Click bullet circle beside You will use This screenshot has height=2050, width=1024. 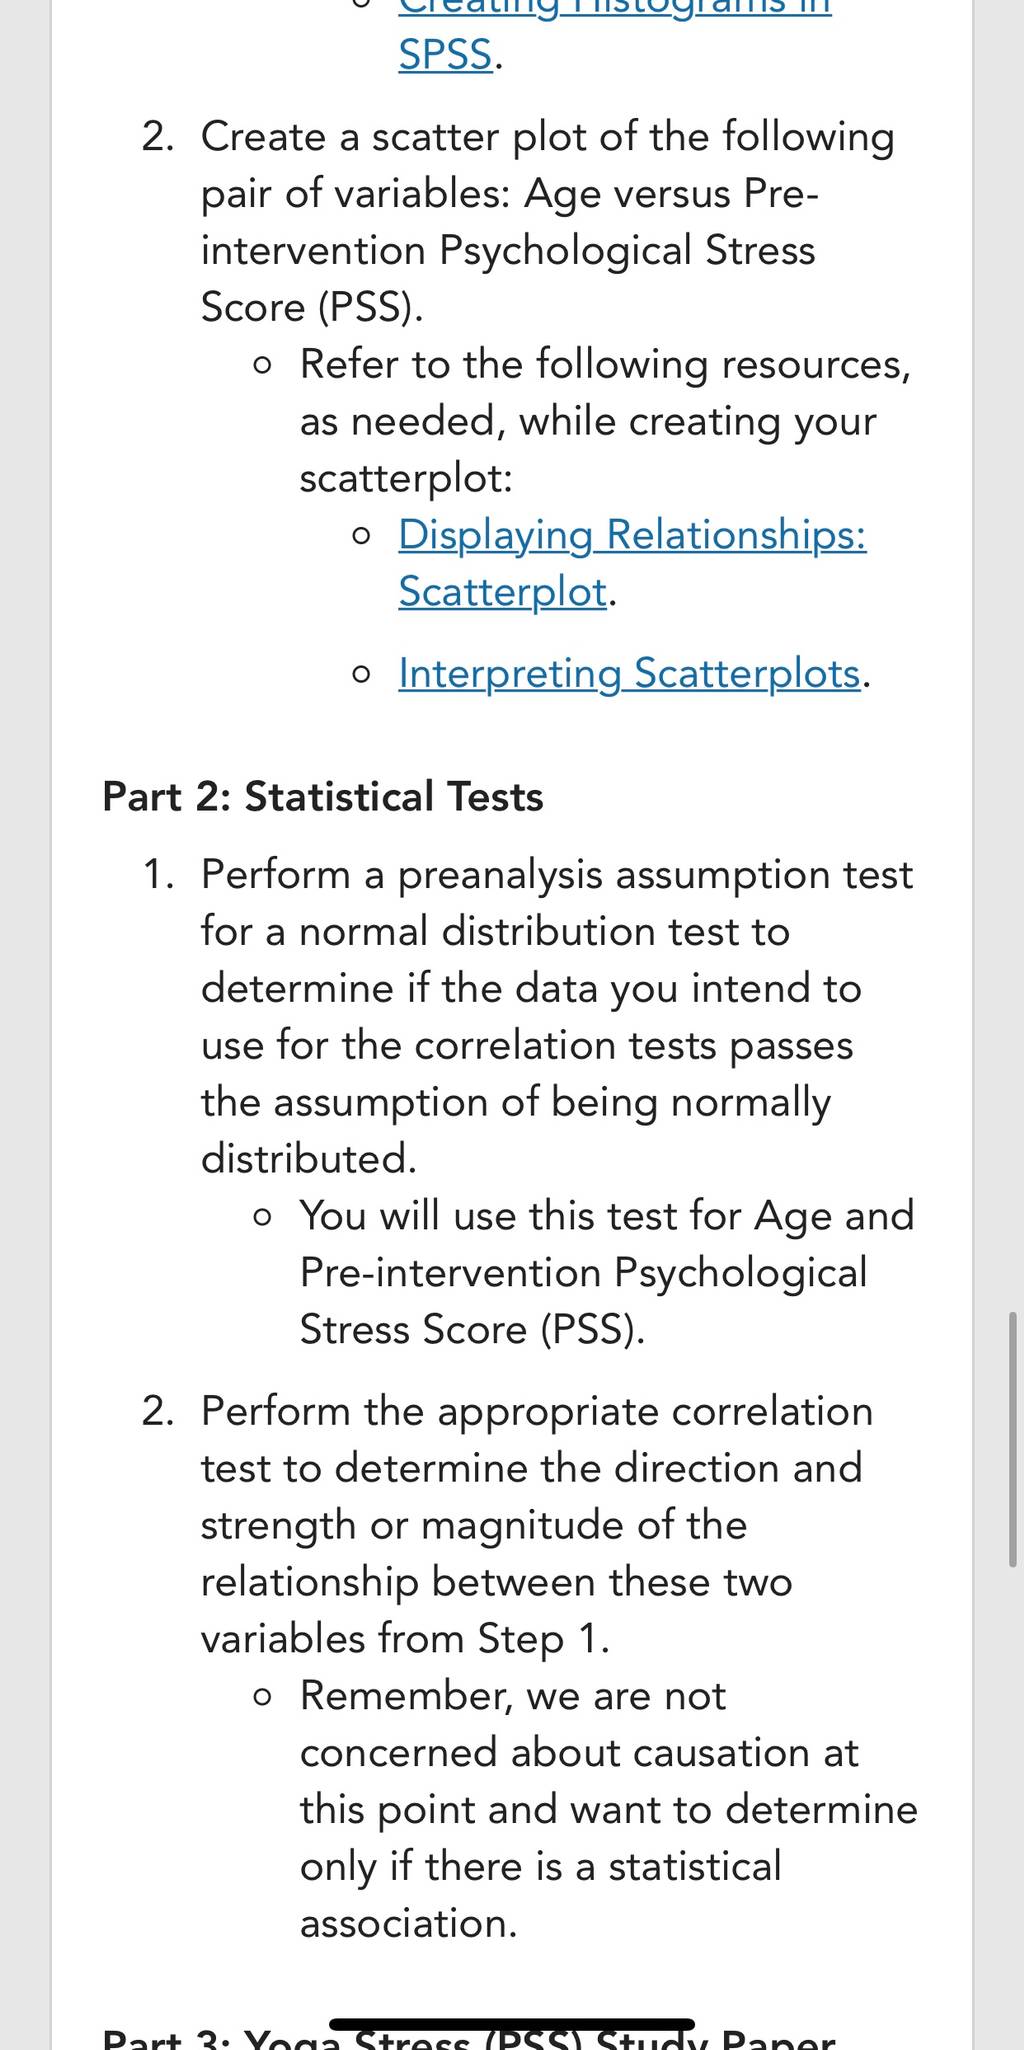[x=263, y=1217]
